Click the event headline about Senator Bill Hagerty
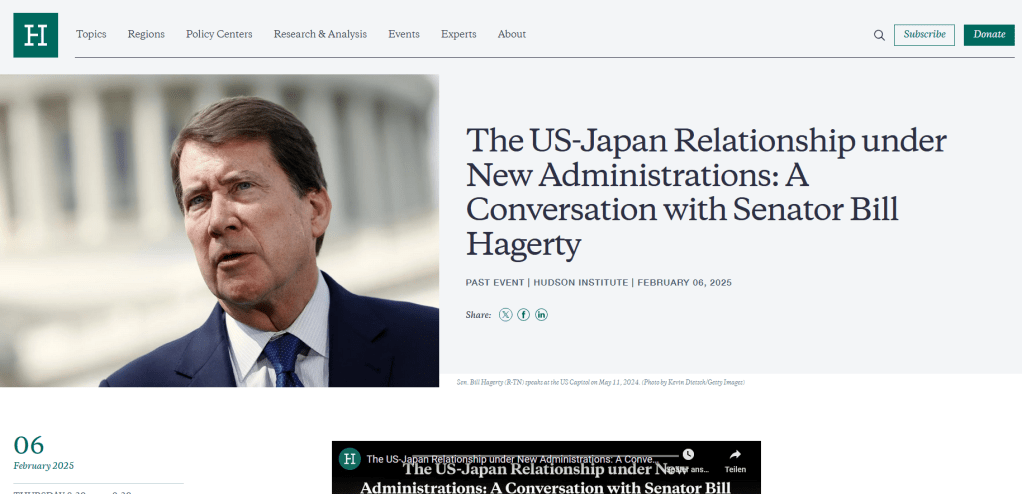 (x=706, y=192)
